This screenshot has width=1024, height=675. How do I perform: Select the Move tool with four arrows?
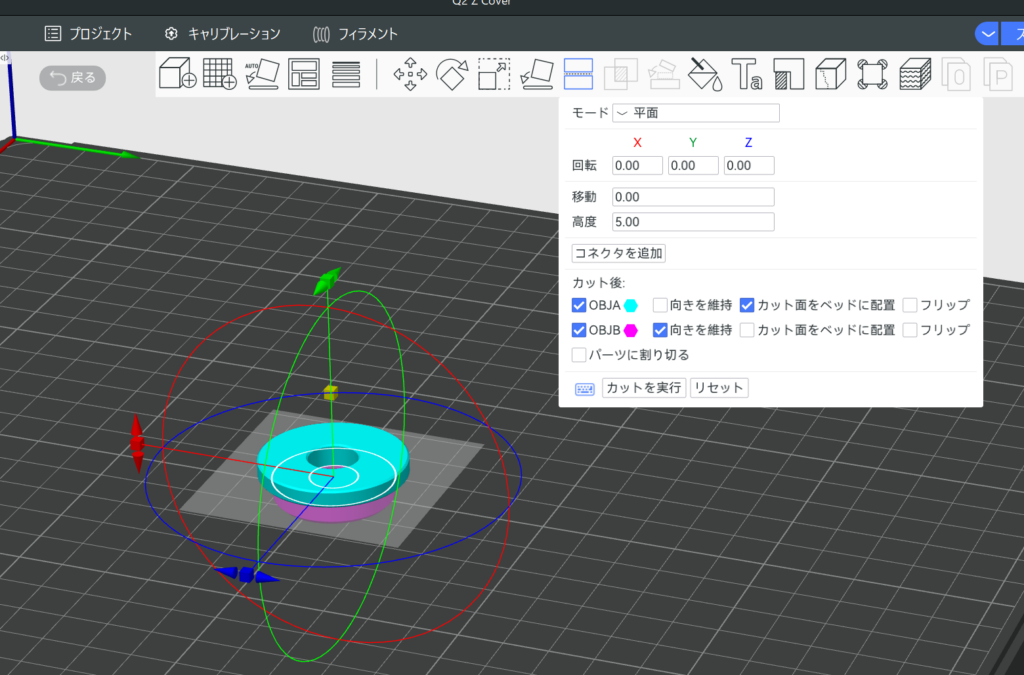(x=410, y=74)
